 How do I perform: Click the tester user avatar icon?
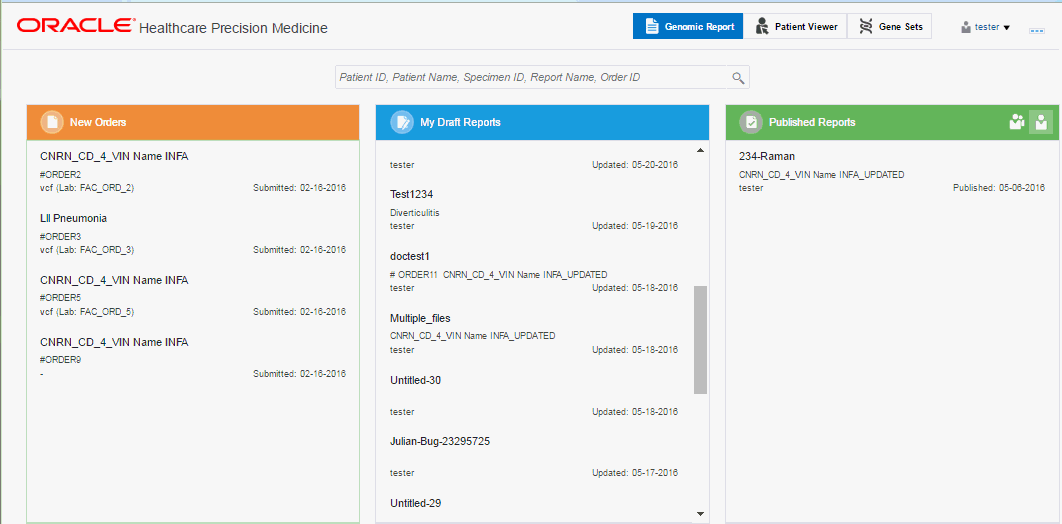coord(966,28)
